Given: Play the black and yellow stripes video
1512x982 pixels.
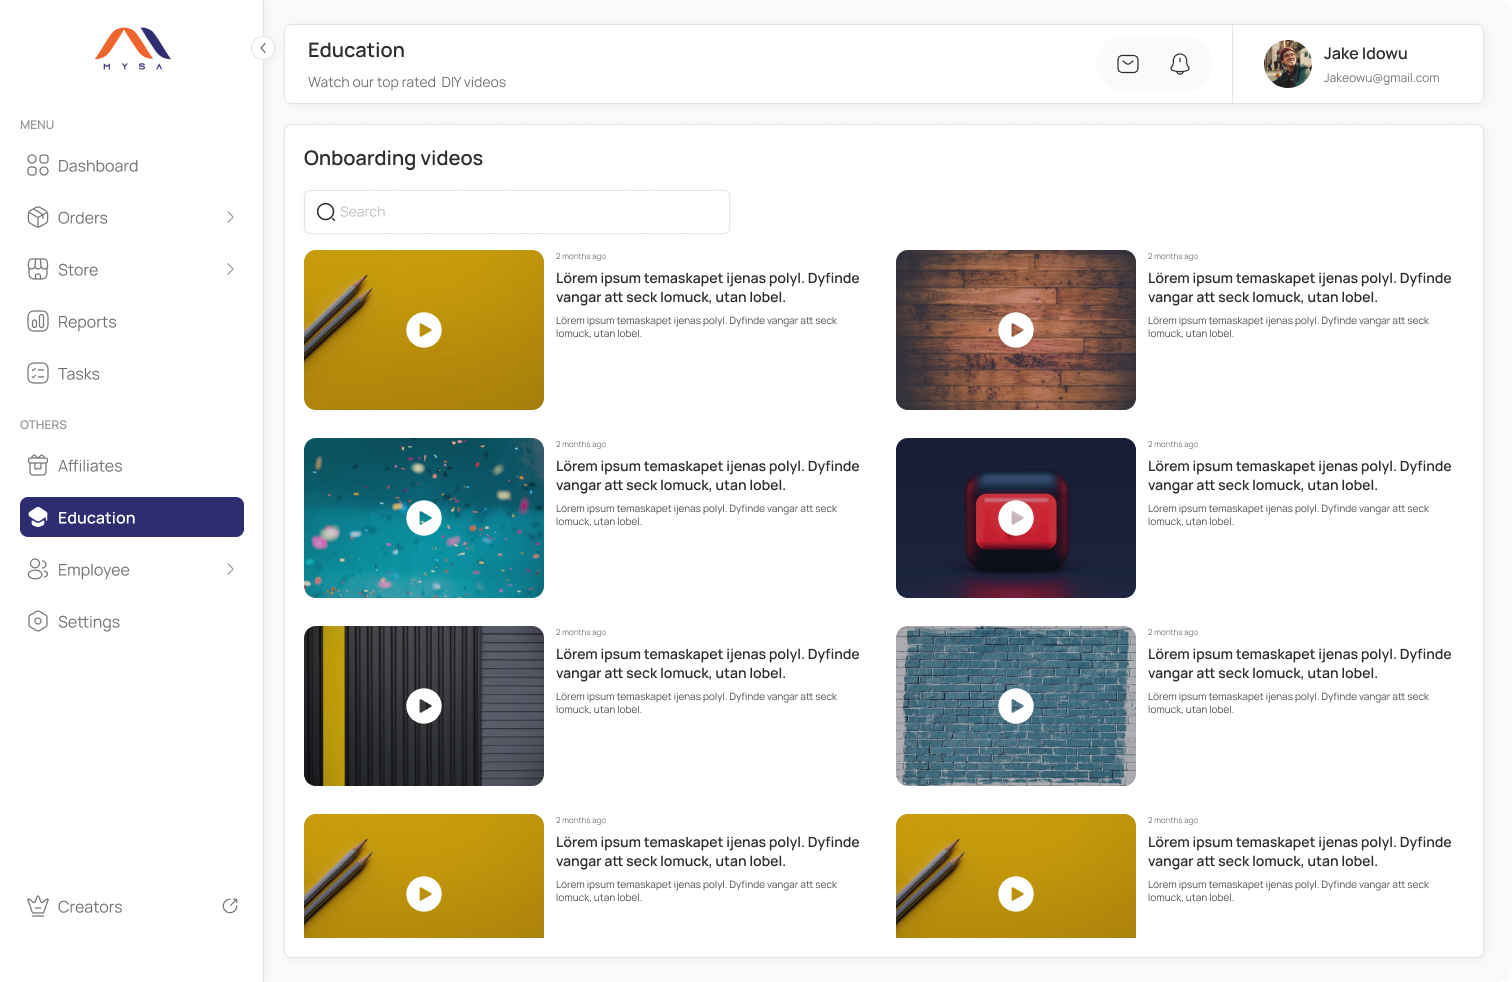Looking at the screenshot, I should [424, 706].
